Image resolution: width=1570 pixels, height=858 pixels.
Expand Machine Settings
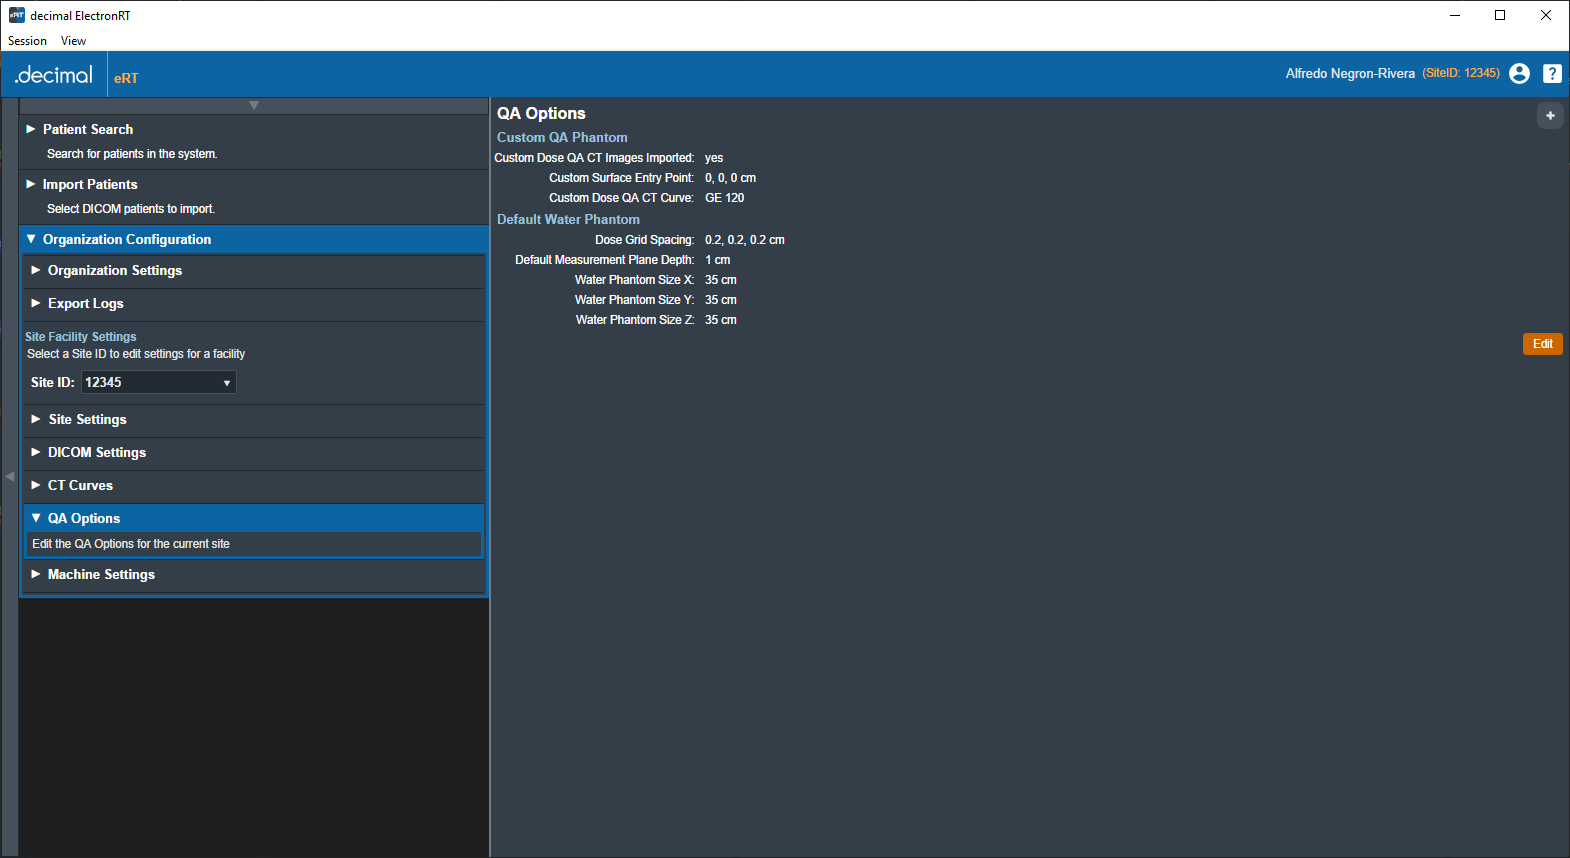[x=254, y=574]
